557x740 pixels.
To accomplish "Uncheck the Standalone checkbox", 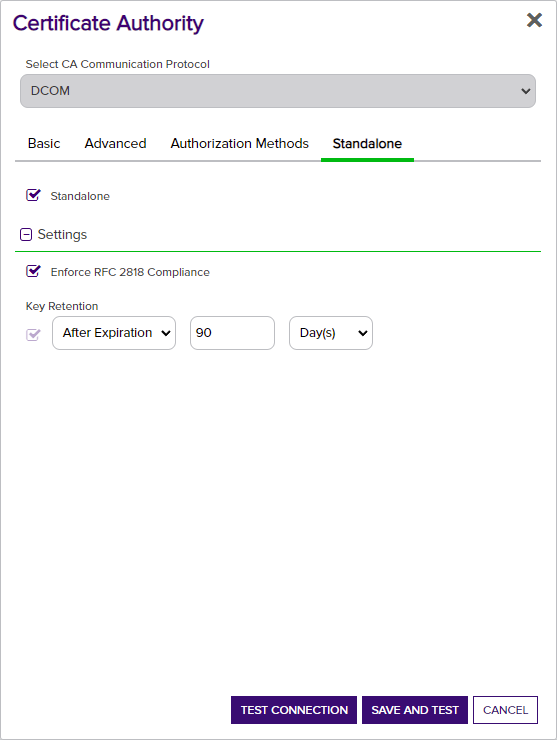I will tap(33, 195).
